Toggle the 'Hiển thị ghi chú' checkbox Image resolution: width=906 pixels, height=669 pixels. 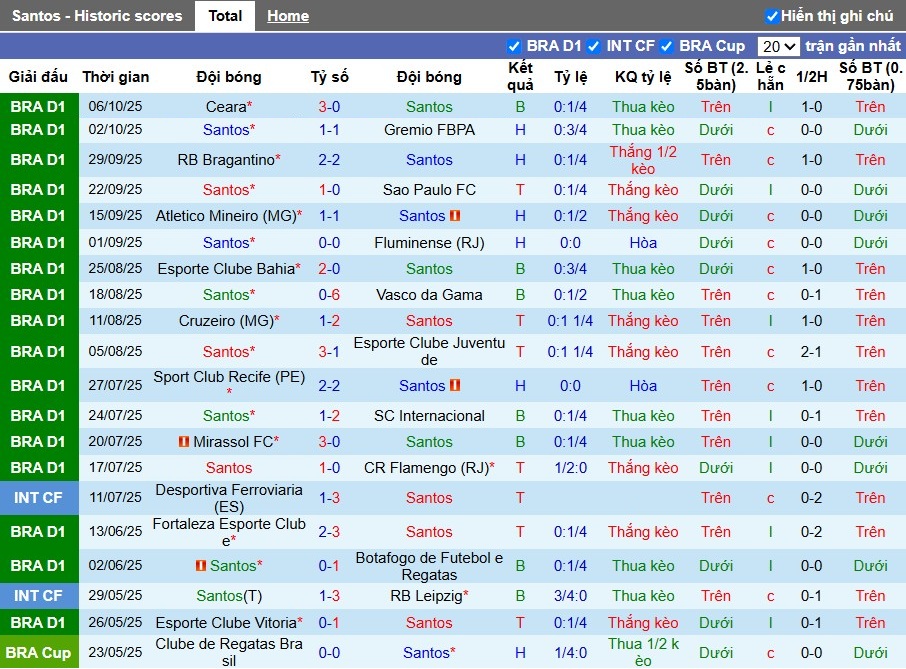[772, 16]
